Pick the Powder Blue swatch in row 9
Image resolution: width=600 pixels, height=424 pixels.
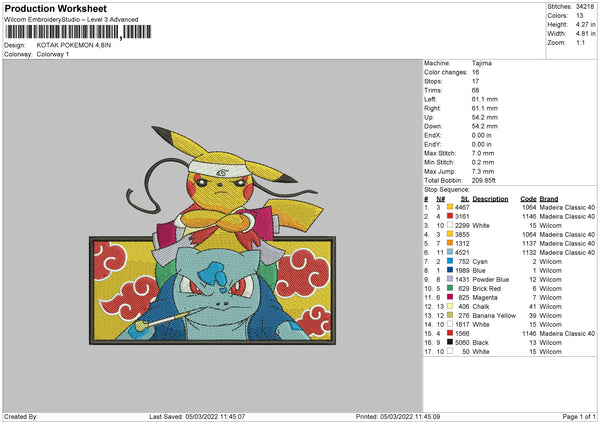450,279
